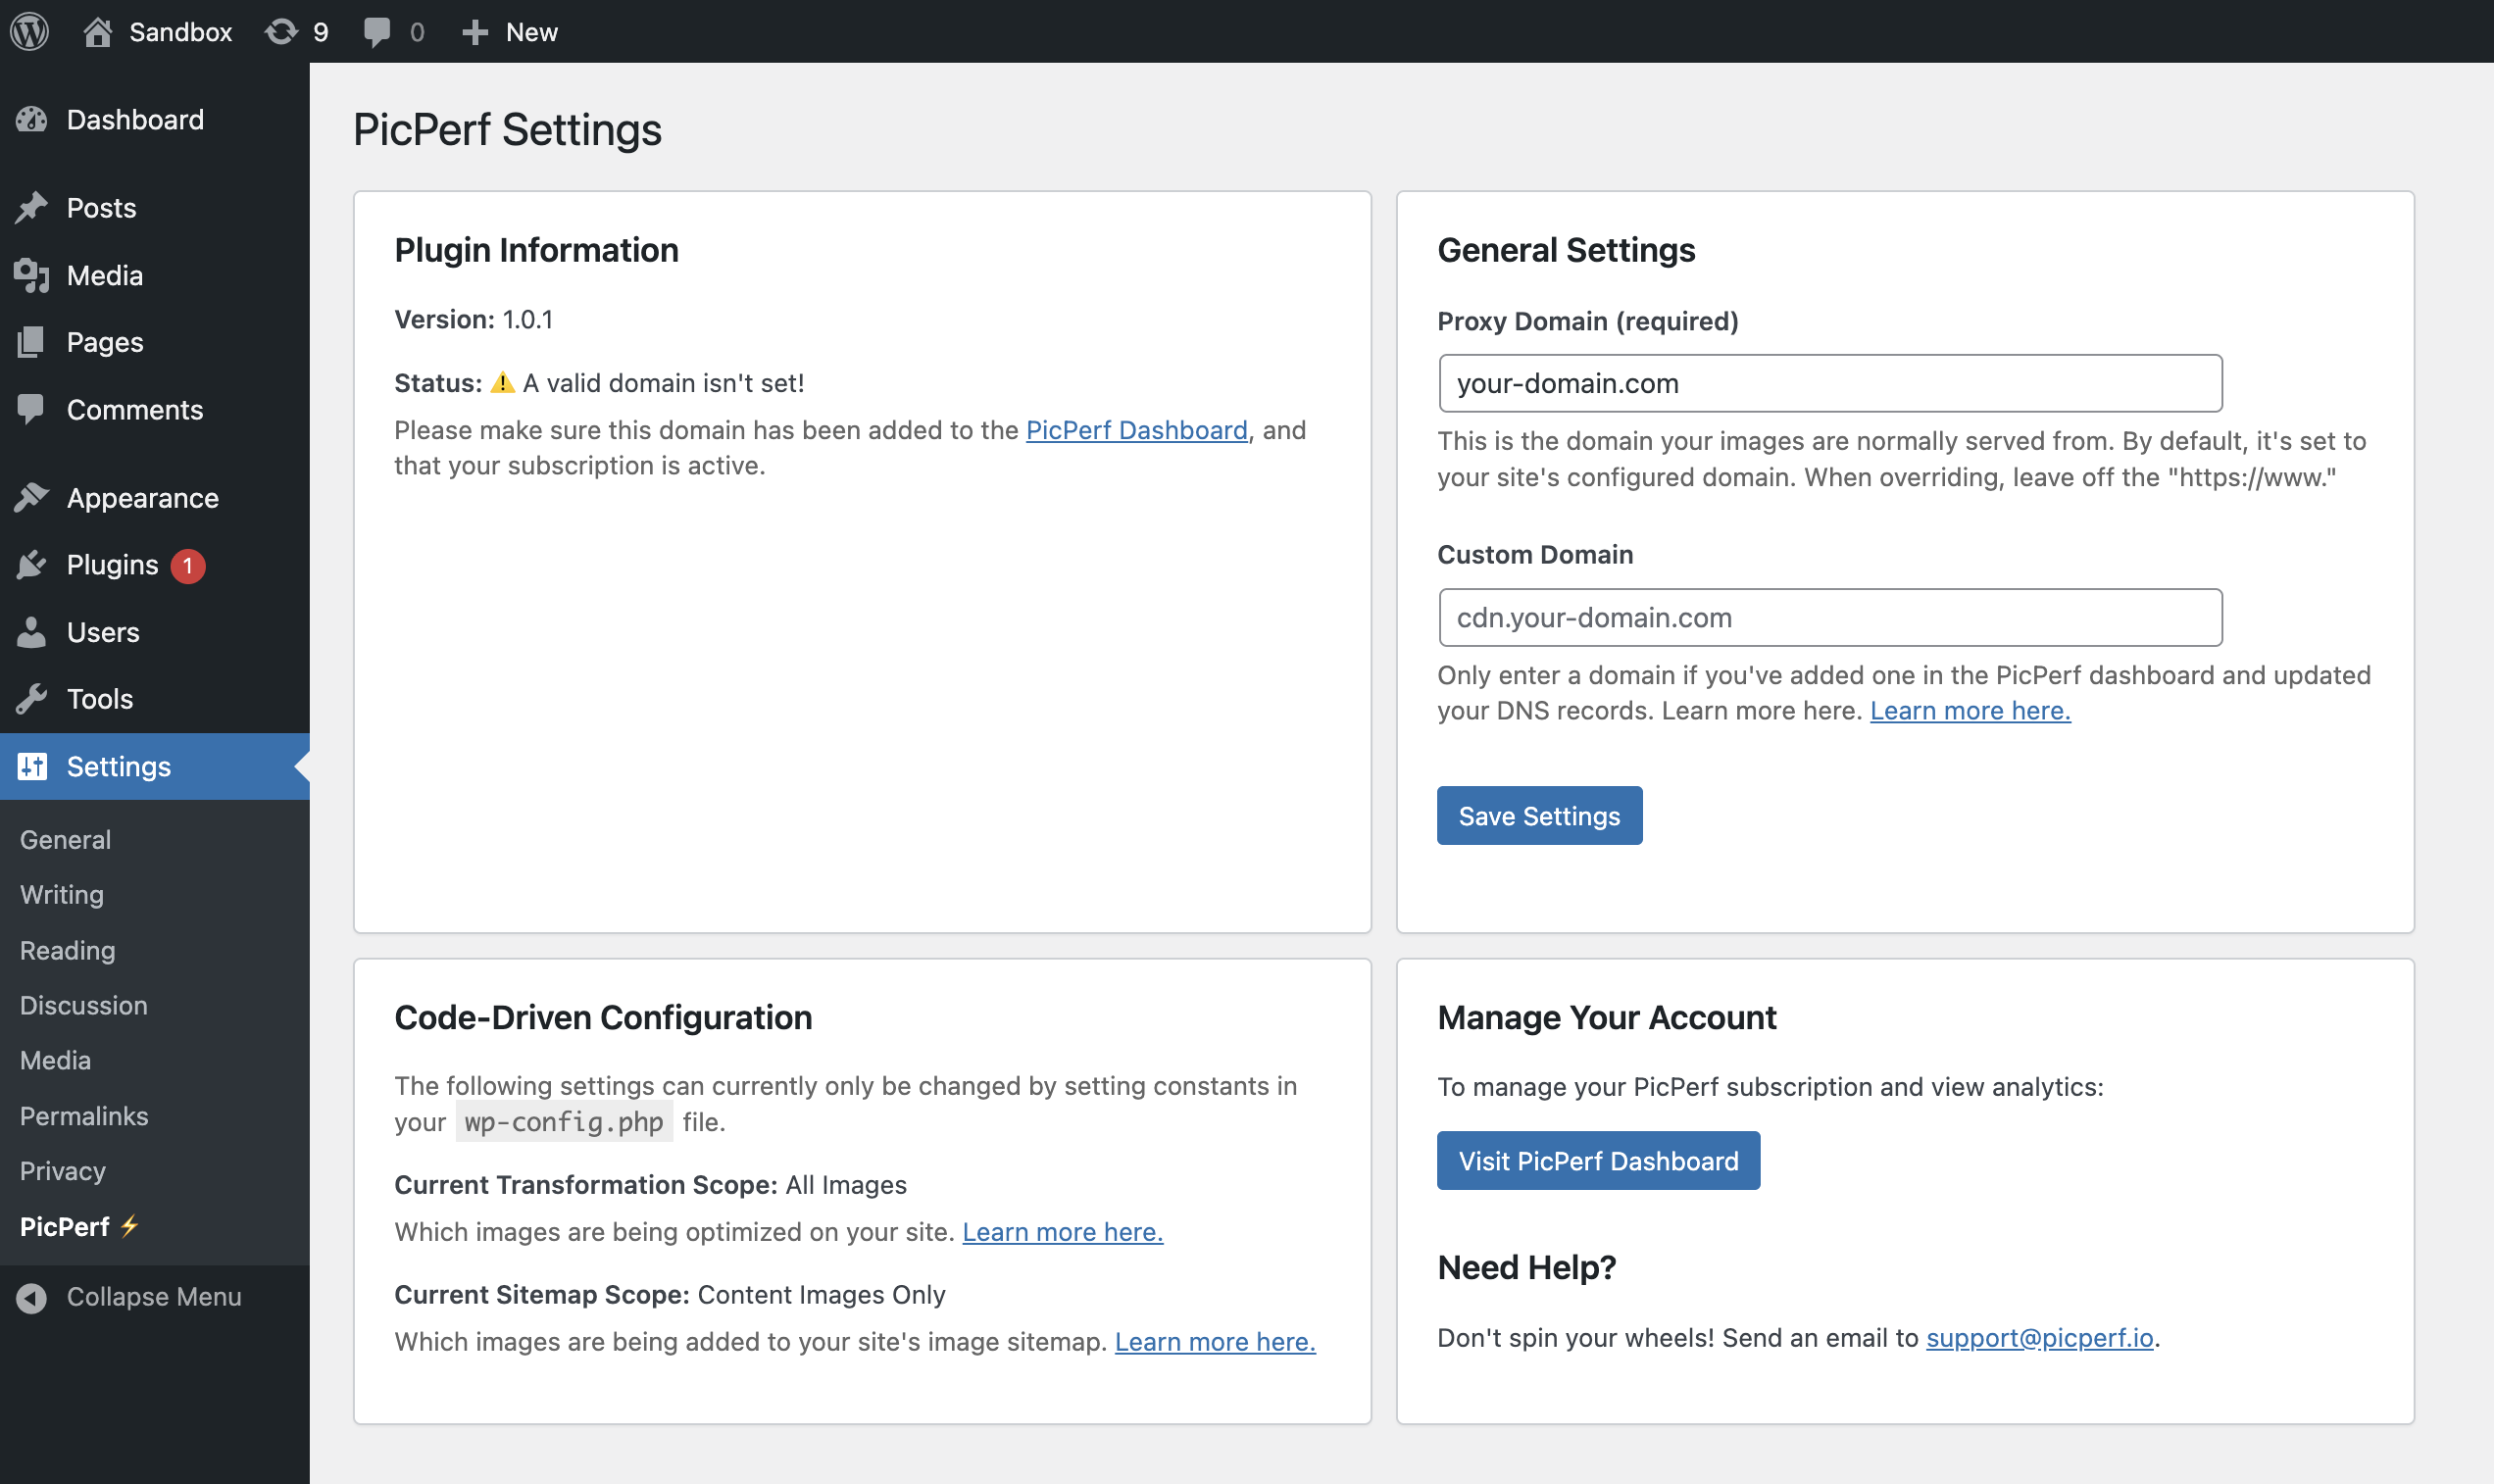This screenshot has height=1484, width=2494.
Task: Open Appearance via its paintbrush icon
Action: (x=33, y=497)
